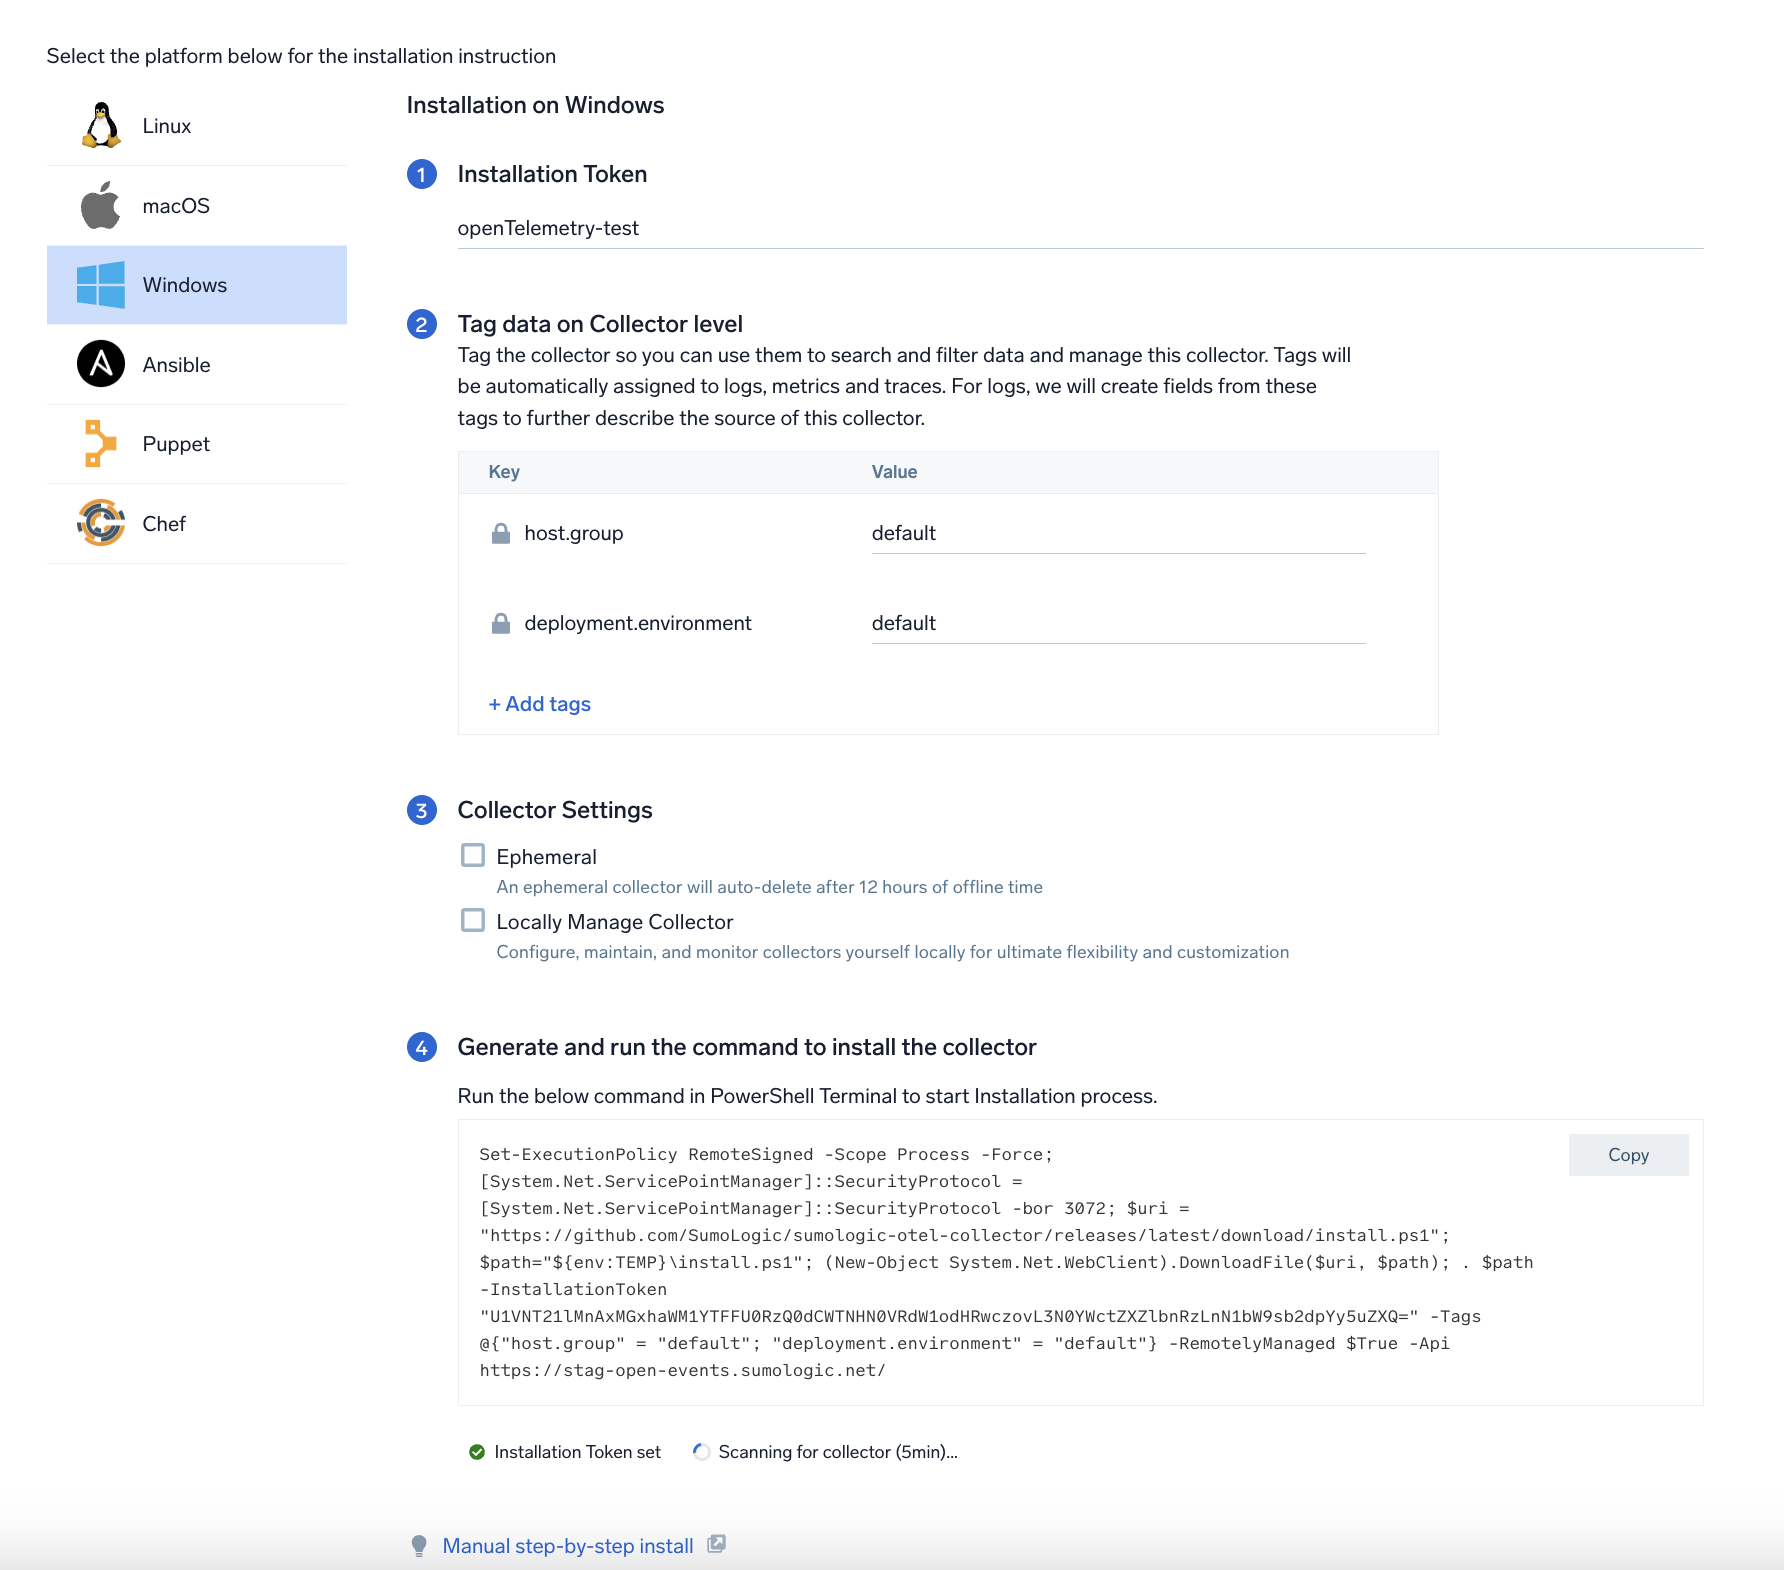This screenshot has height=1570, width=1784.
Task: Edit the host.group value field
Action: pyautogui.click(x=1117, y=533)
